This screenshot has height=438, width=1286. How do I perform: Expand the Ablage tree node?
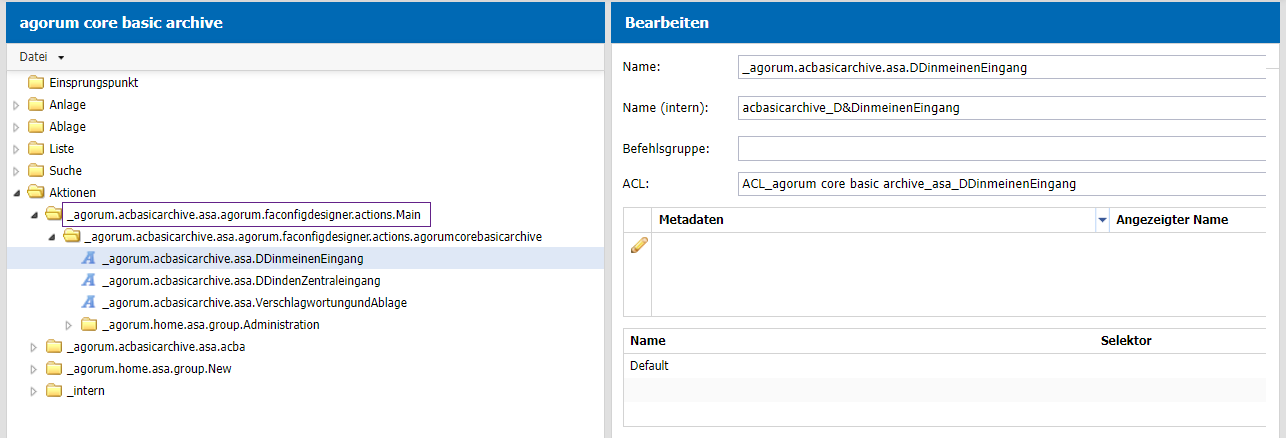tap(16, 126)
